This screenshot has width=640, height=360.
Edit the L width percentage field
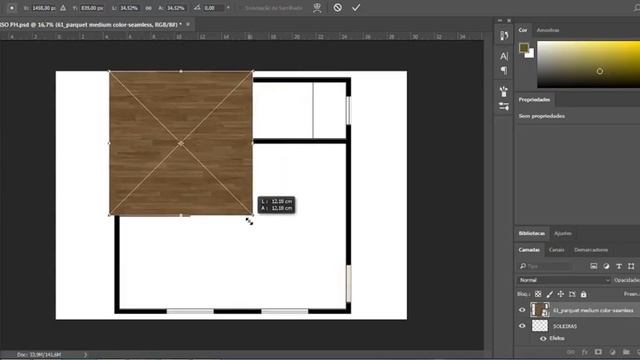[129, 8]
